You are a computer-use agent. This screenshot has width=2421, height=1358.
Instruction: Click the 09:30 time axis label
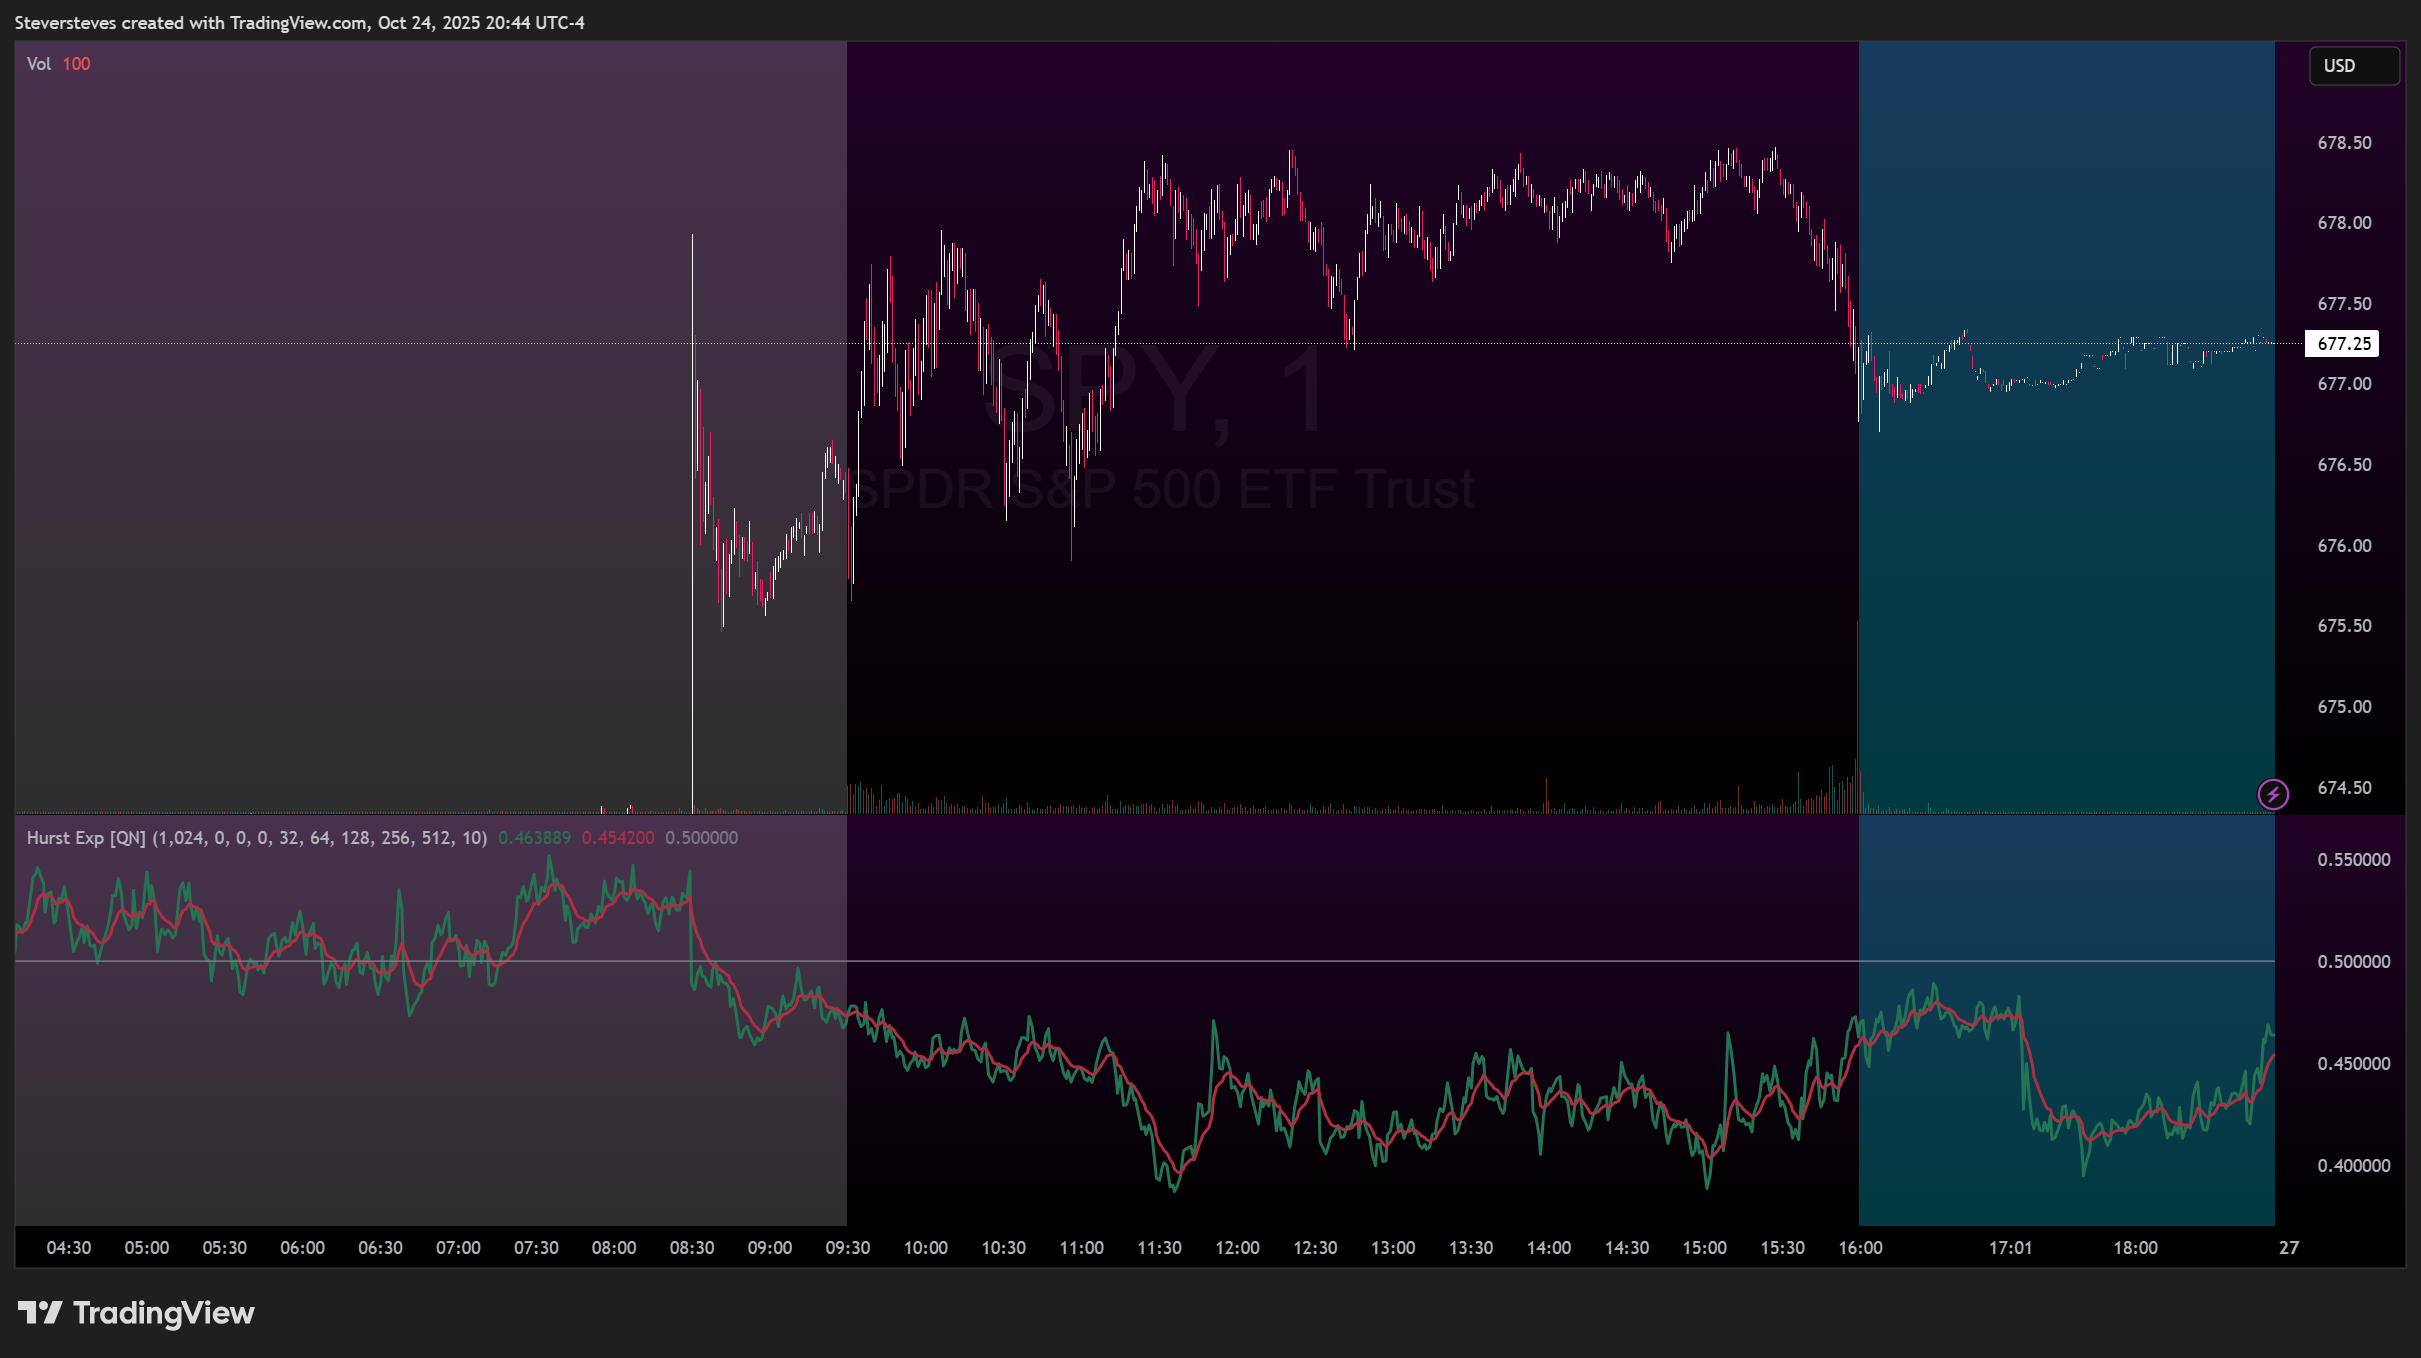(848, 1248)
